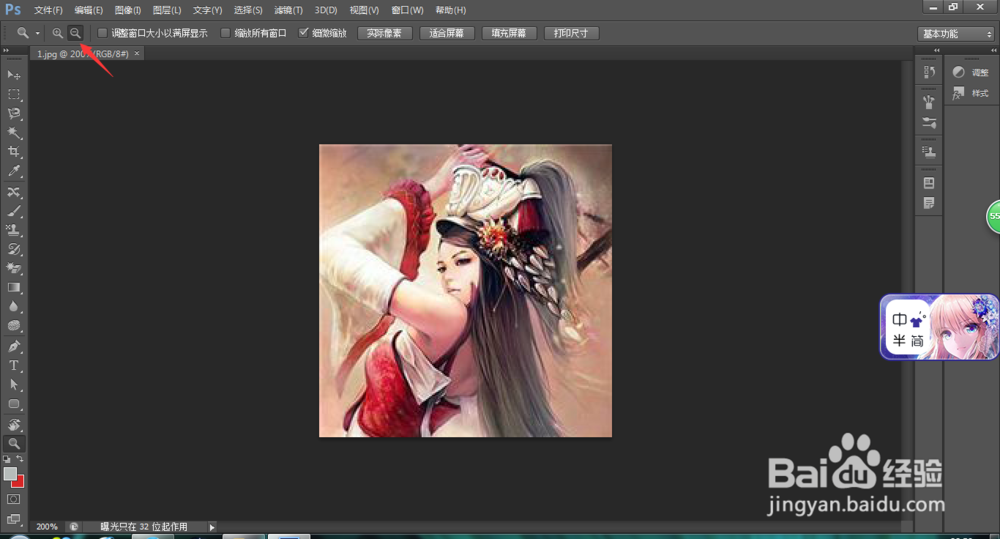Screen dimensions: 1000x539
Task: Select the Move tool
Action: pos(13,75)
